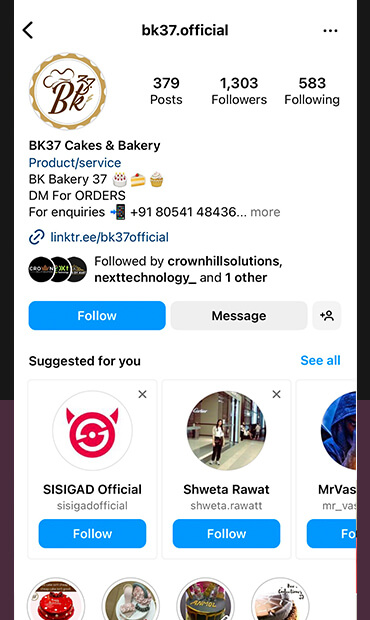This screenshot has width=370, height=620.
Task: Open the red cake story highlight
Action: pyautogui.click(x=56, y=600)
